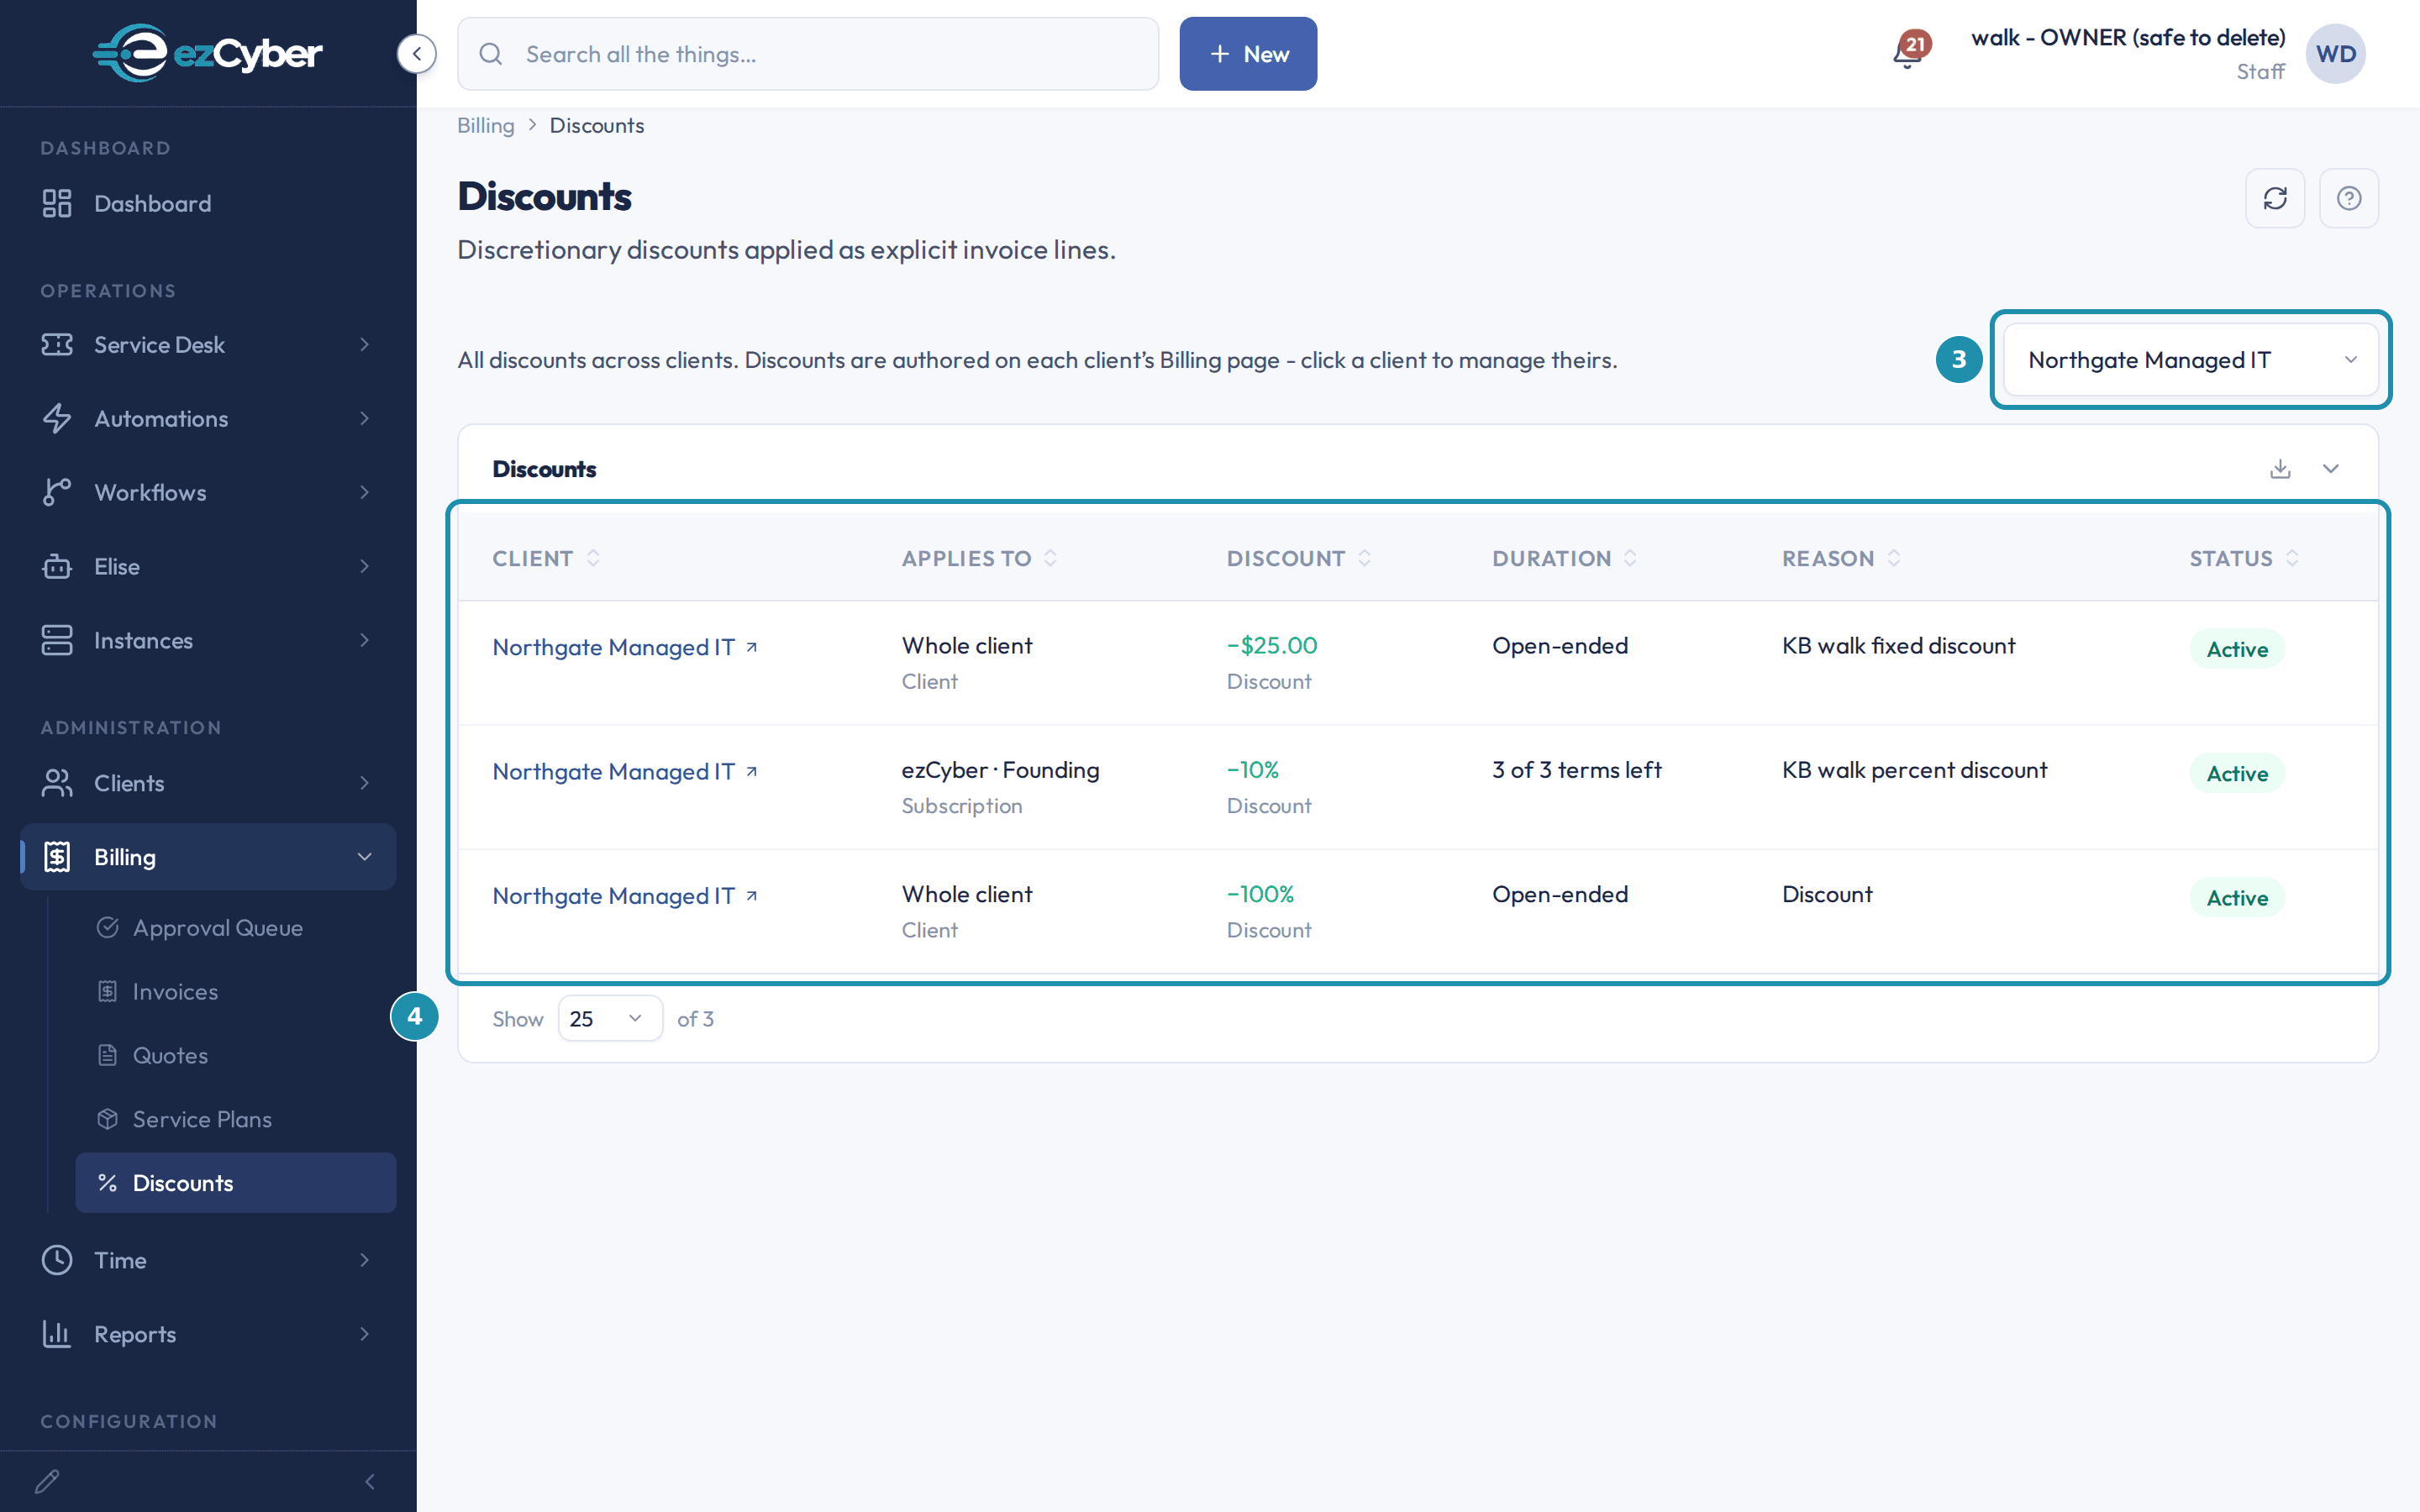The height and width of the screenshot is (1512, 2420).
Task: Open Quotes in Billing menu
Action: (x=236, y=1056)
